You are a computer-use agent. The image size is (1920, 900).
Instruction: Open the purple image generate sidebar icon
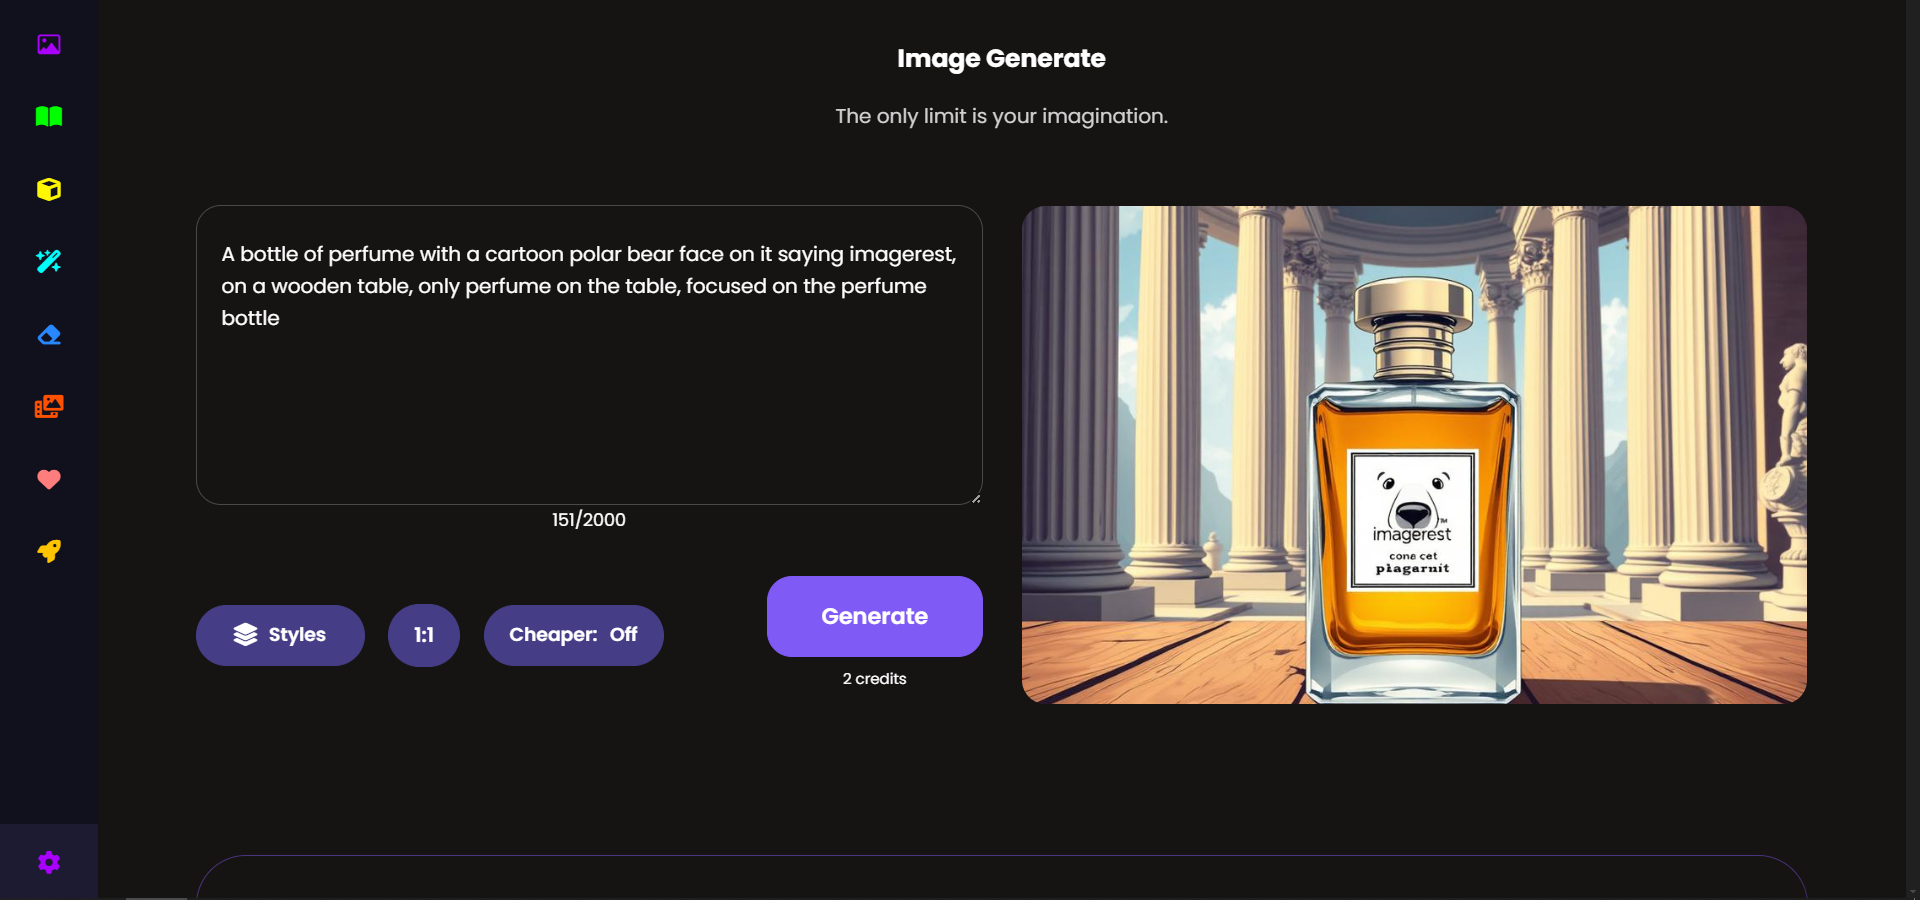[49, 44]
